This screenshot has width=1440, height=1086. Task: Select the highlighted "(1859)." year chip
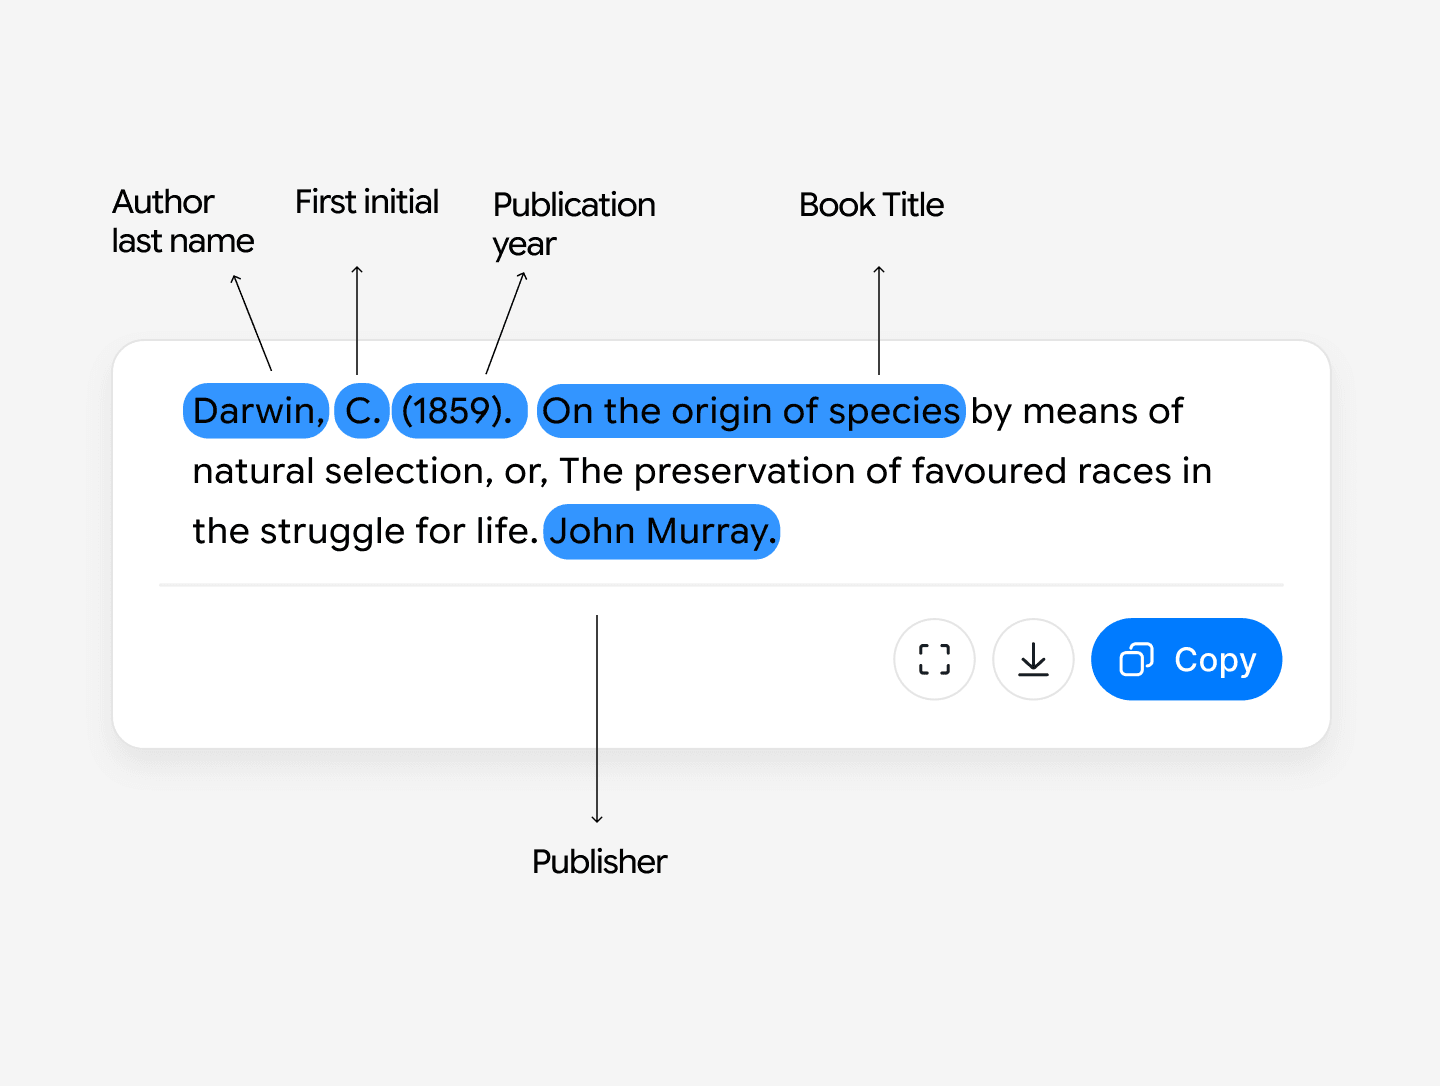coord(458,411)
